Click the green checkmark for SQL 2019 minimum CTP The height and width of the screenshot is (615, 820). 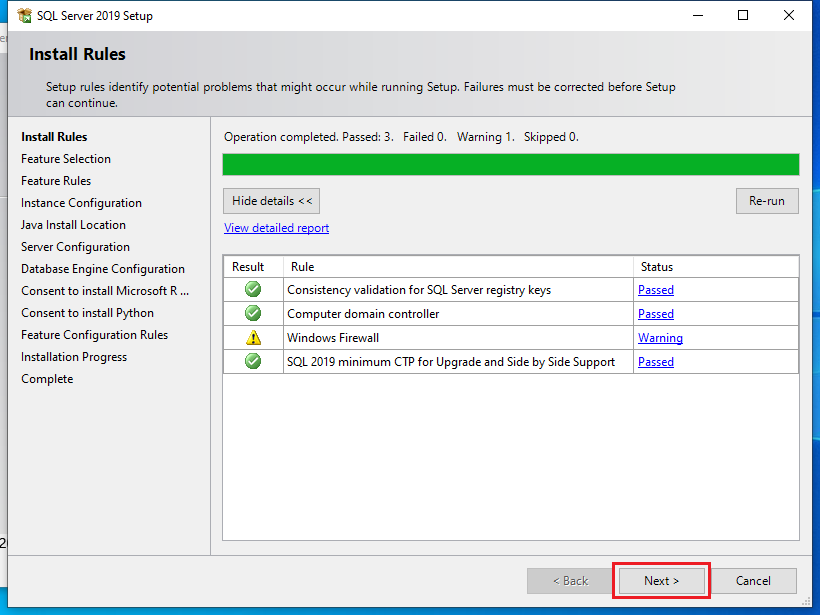(253, 362)
